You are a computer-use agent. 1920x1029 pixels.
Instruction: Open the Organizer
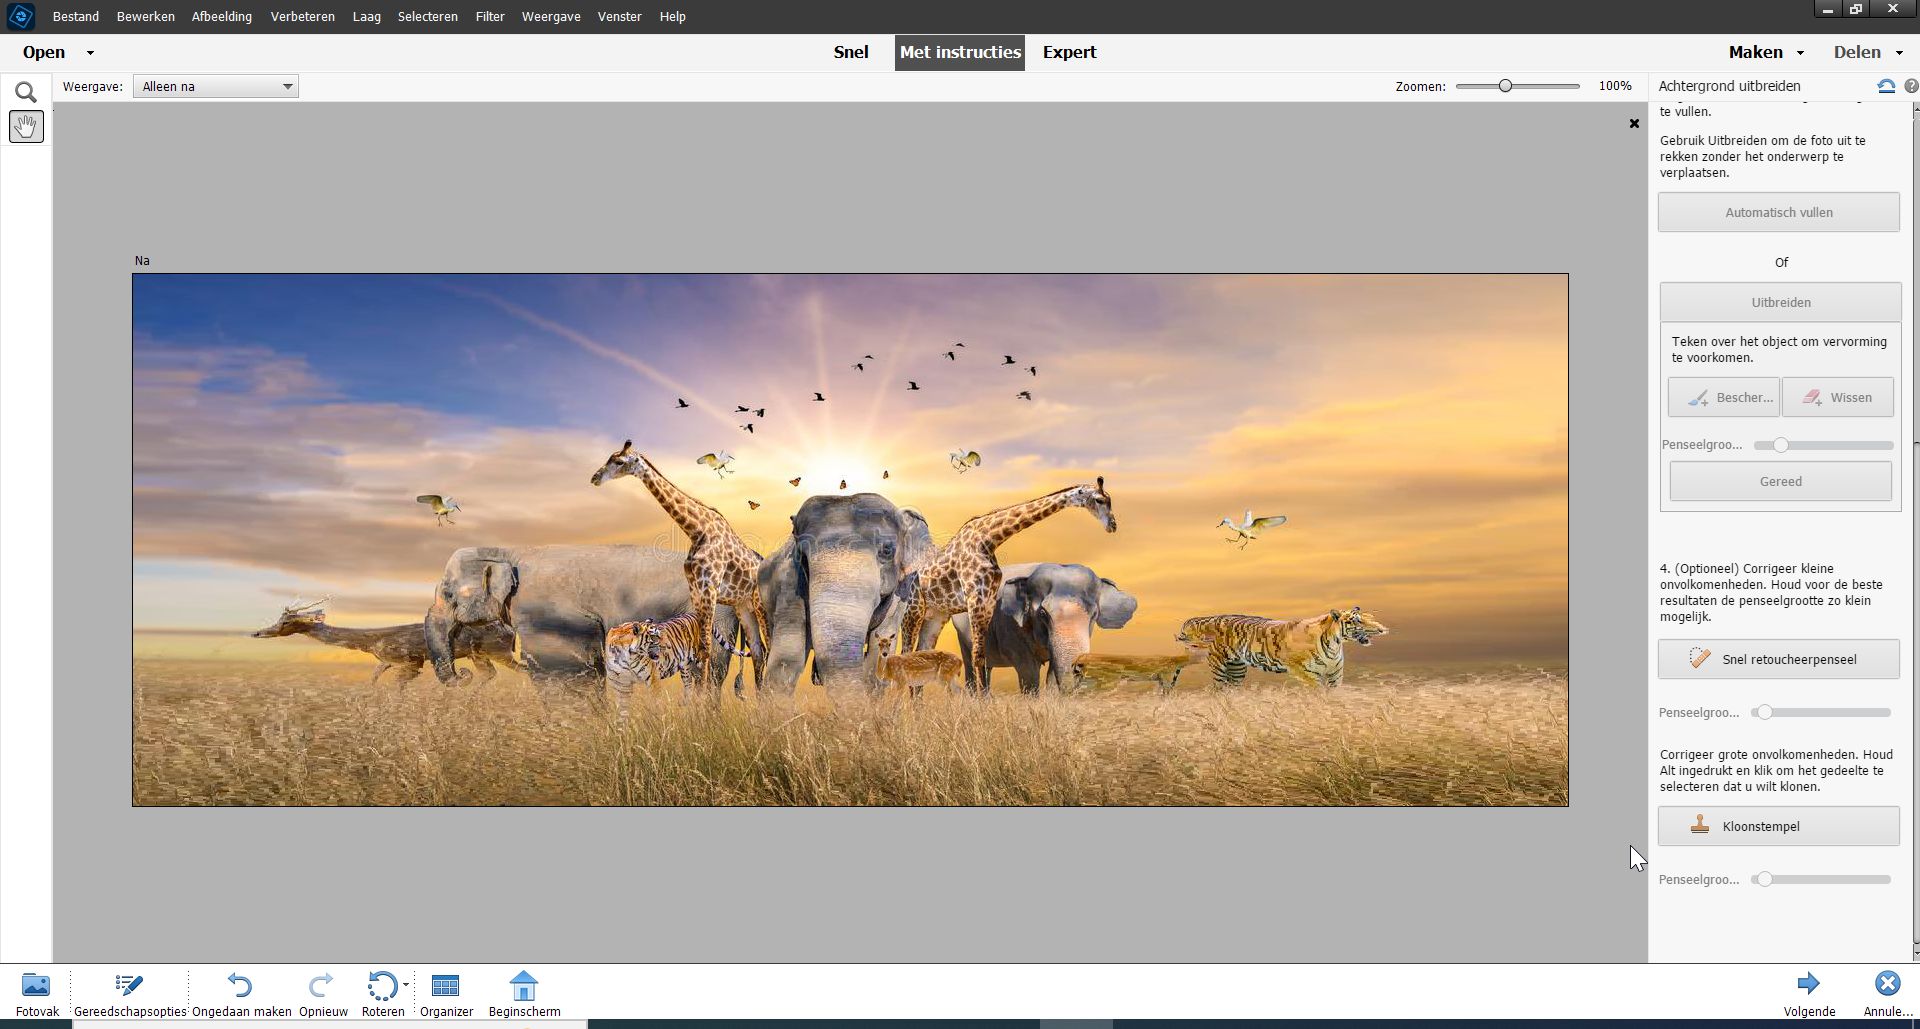(x=446, y=994)
